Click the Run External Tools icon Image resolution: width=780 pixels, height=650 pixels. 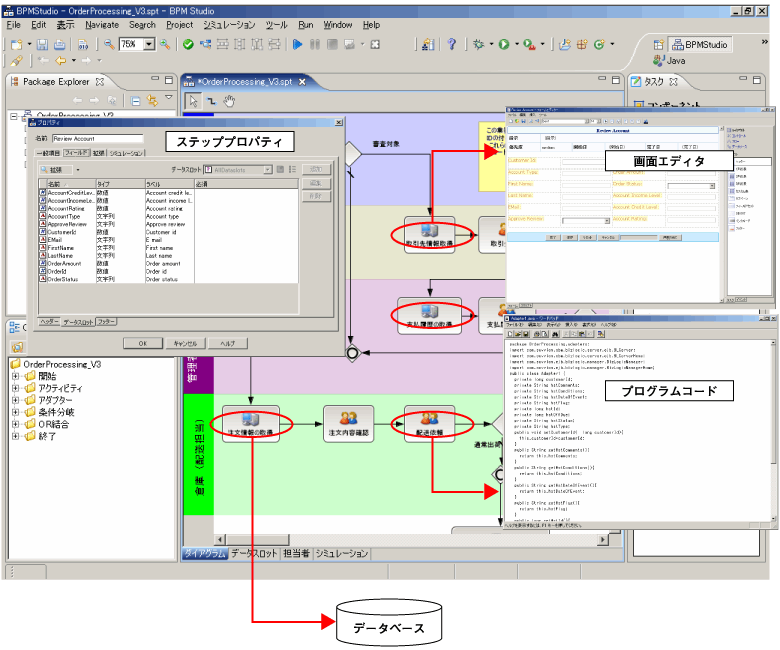[529, 45]
